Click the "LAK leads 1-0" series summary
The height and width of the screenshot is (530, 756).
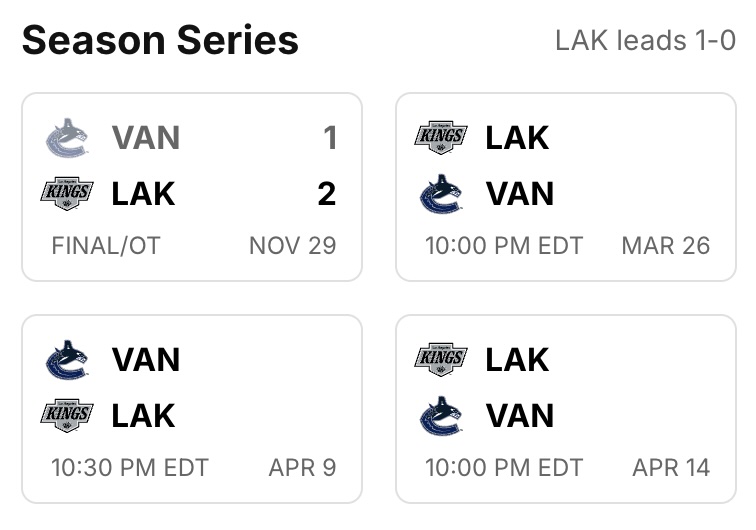pyautogui.click(x=645, y=41)
